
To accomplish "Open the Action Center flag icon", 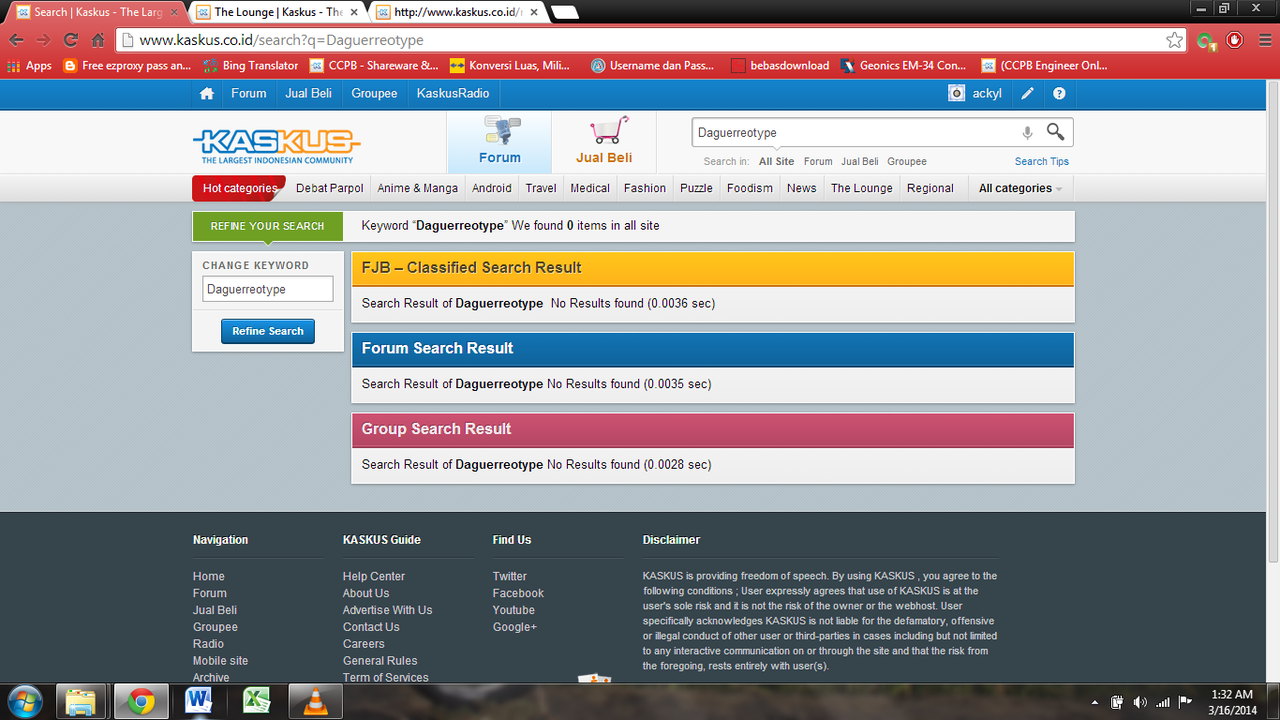I will (1185, 702).
